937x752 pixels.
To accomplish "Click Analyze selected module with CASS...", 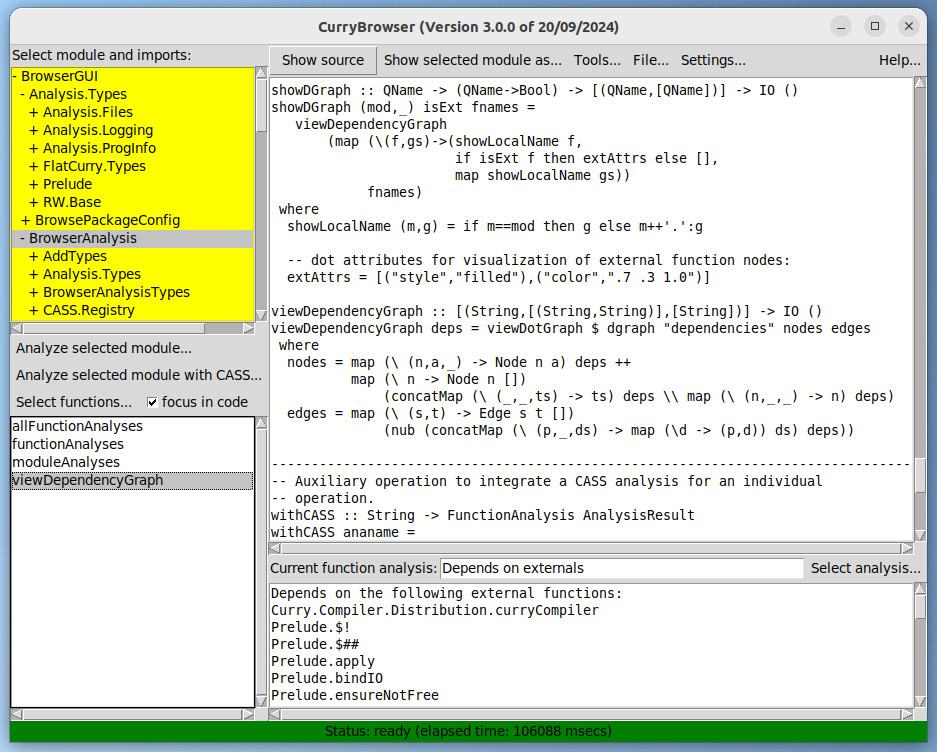I will coord(139,376).
